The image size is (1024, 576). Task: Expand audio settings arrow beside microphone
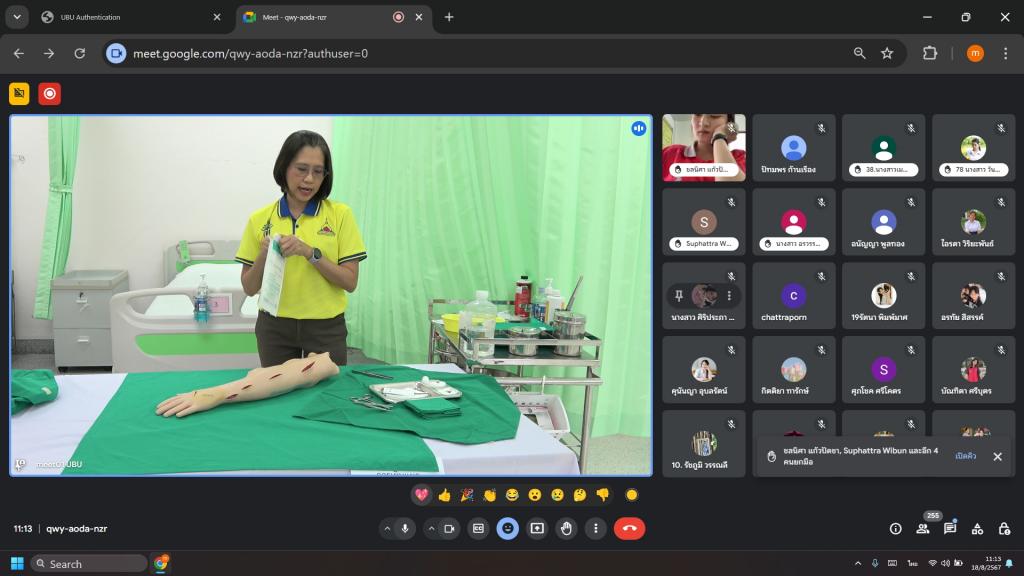tap(387, 528)
